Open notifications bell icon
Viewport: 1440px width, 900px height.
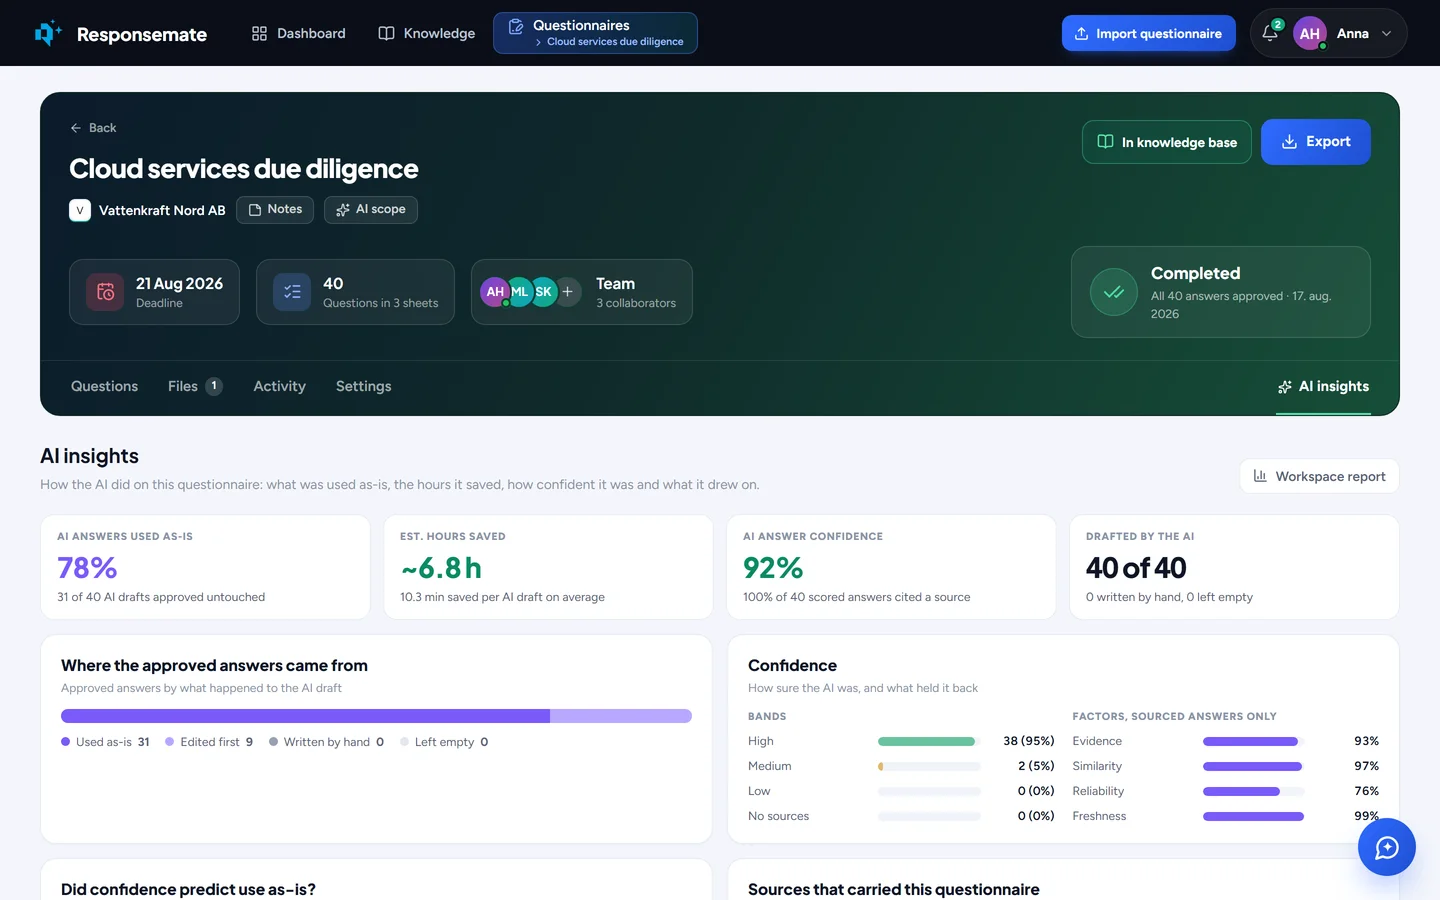[1270, 33]
